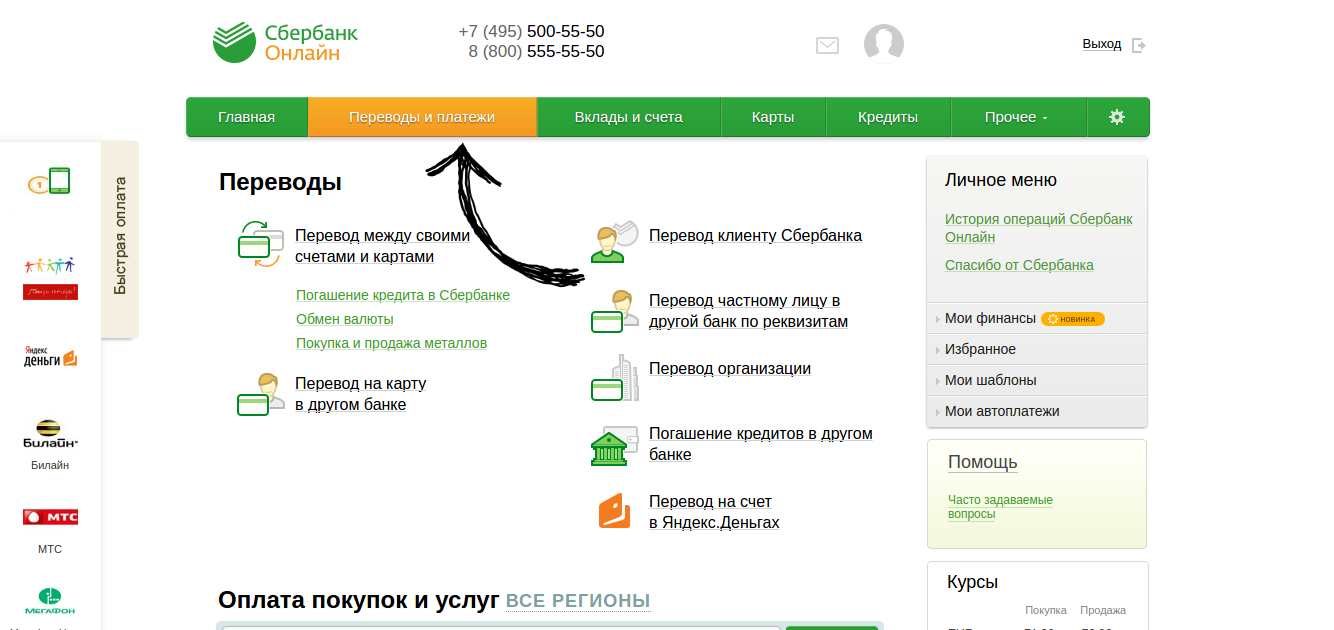The height and width of the screenshot is (630, 1334).
Task: Go to the Главная tab
Action: [247, 117]
